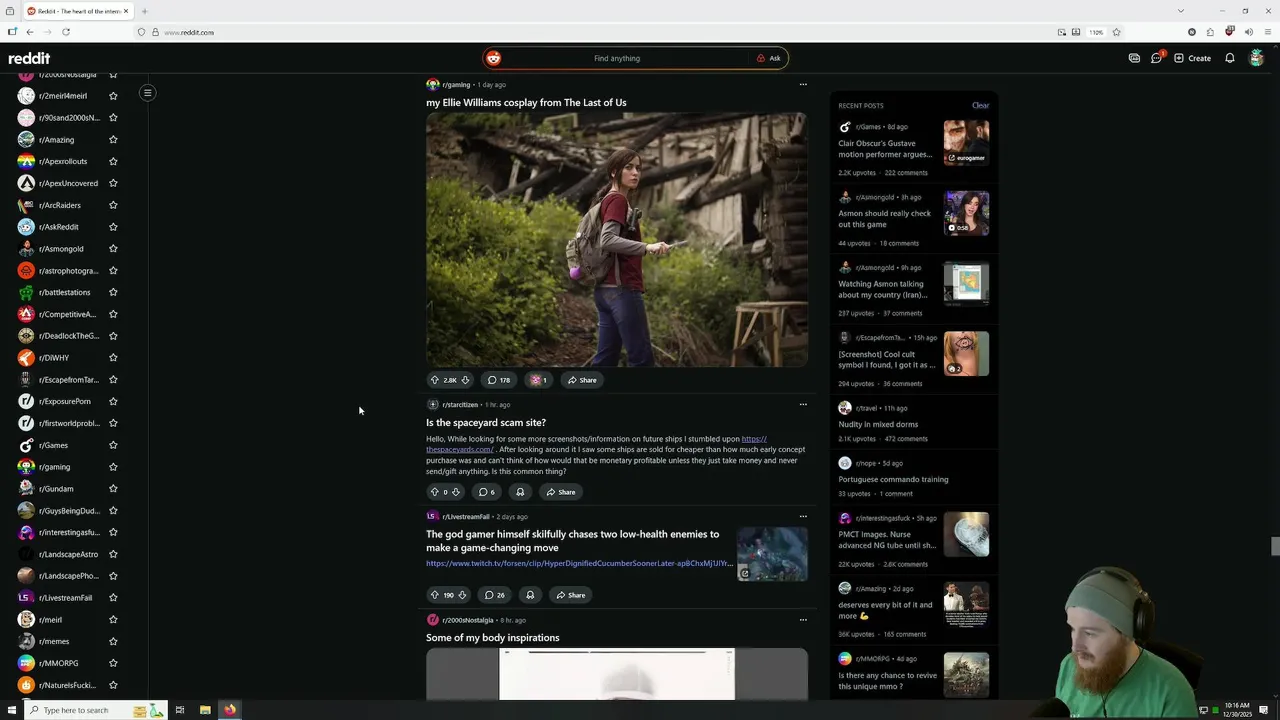Favorite r/Games with its star

point(113,445)
